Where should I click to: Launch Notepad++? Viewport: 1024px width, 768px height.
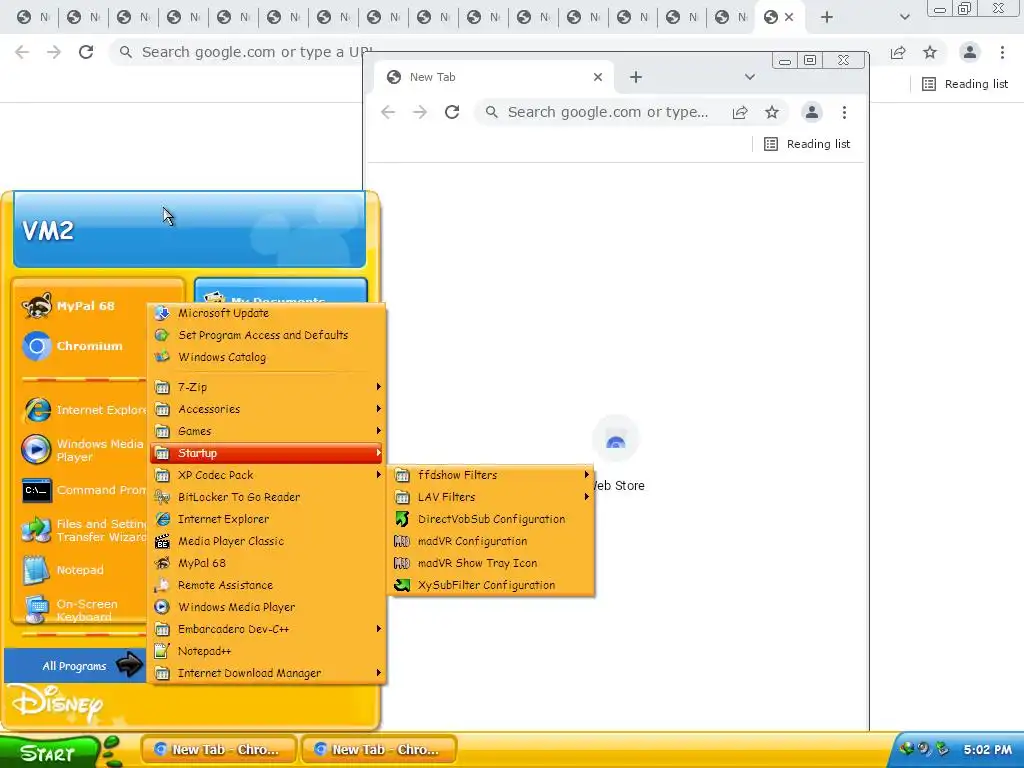point(267,651)
